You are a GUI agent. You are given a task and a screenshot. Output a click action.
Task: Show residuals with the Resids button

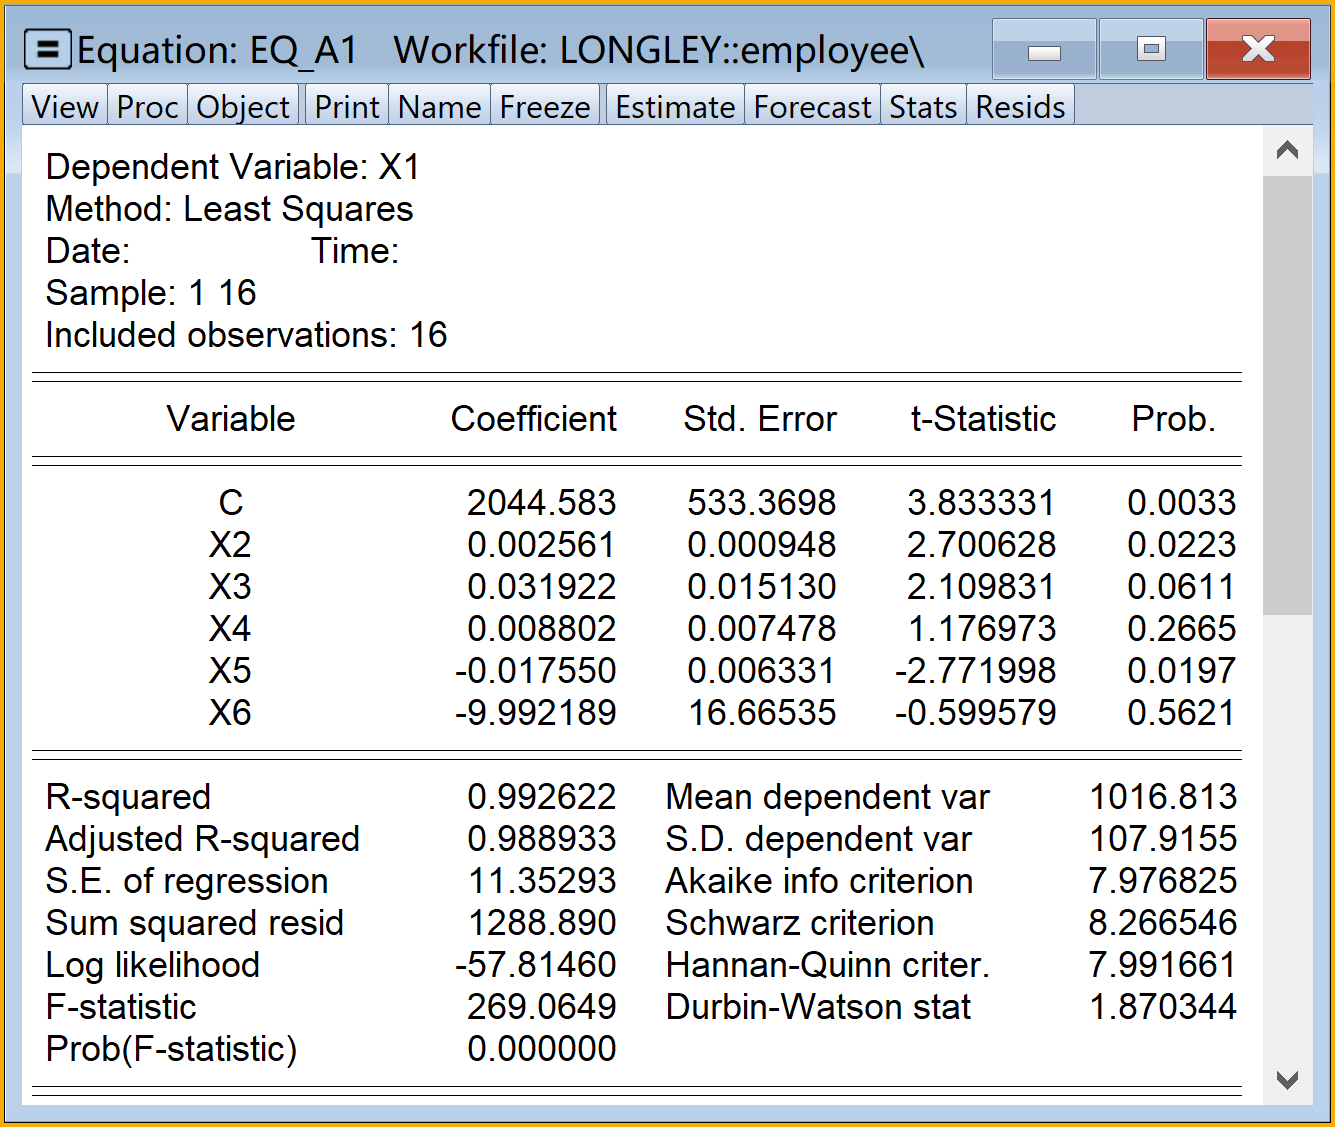pos(1020,106)
